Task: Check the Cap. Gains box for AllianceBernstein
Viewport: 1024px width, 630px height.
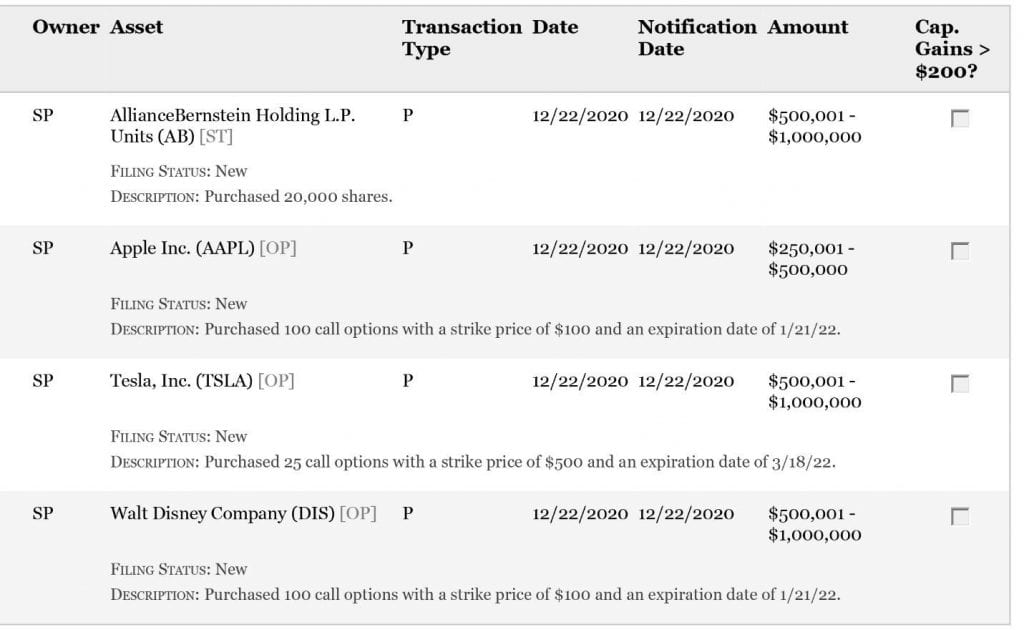Action: click(x=959, y=119)
